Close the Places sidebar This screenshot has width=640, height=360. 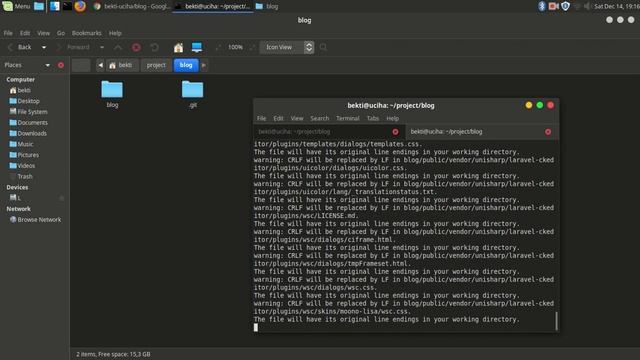pos(61,65)
